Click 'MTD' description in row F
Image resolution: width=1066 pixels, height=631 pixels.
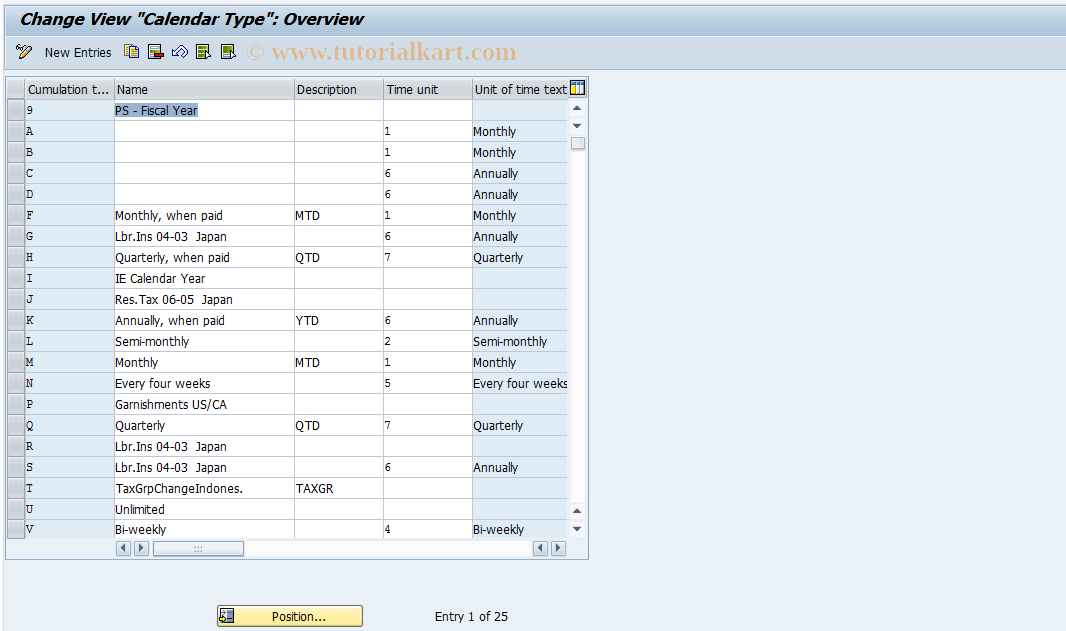pos(339,216)
